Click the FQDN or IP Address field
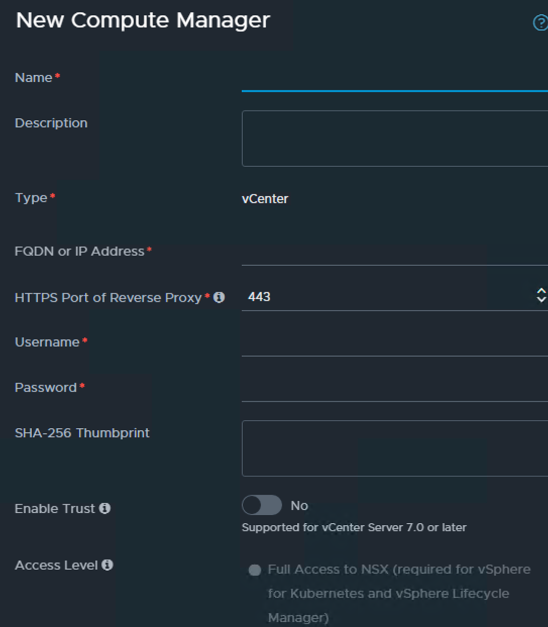The width and height of the screenshot is (548, 627). (395, 253)
